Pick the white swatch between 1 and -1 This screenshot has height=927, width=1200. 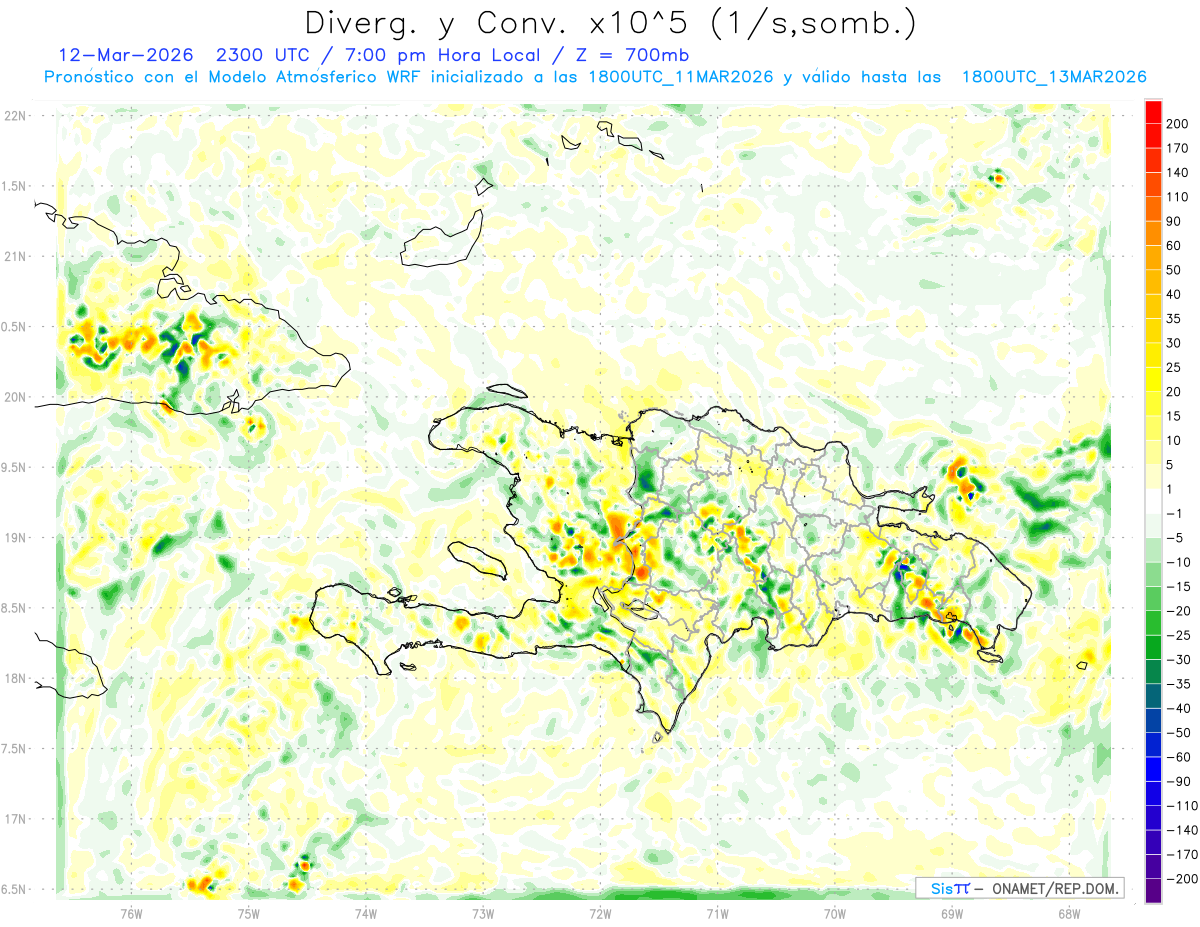[1153, 501]
